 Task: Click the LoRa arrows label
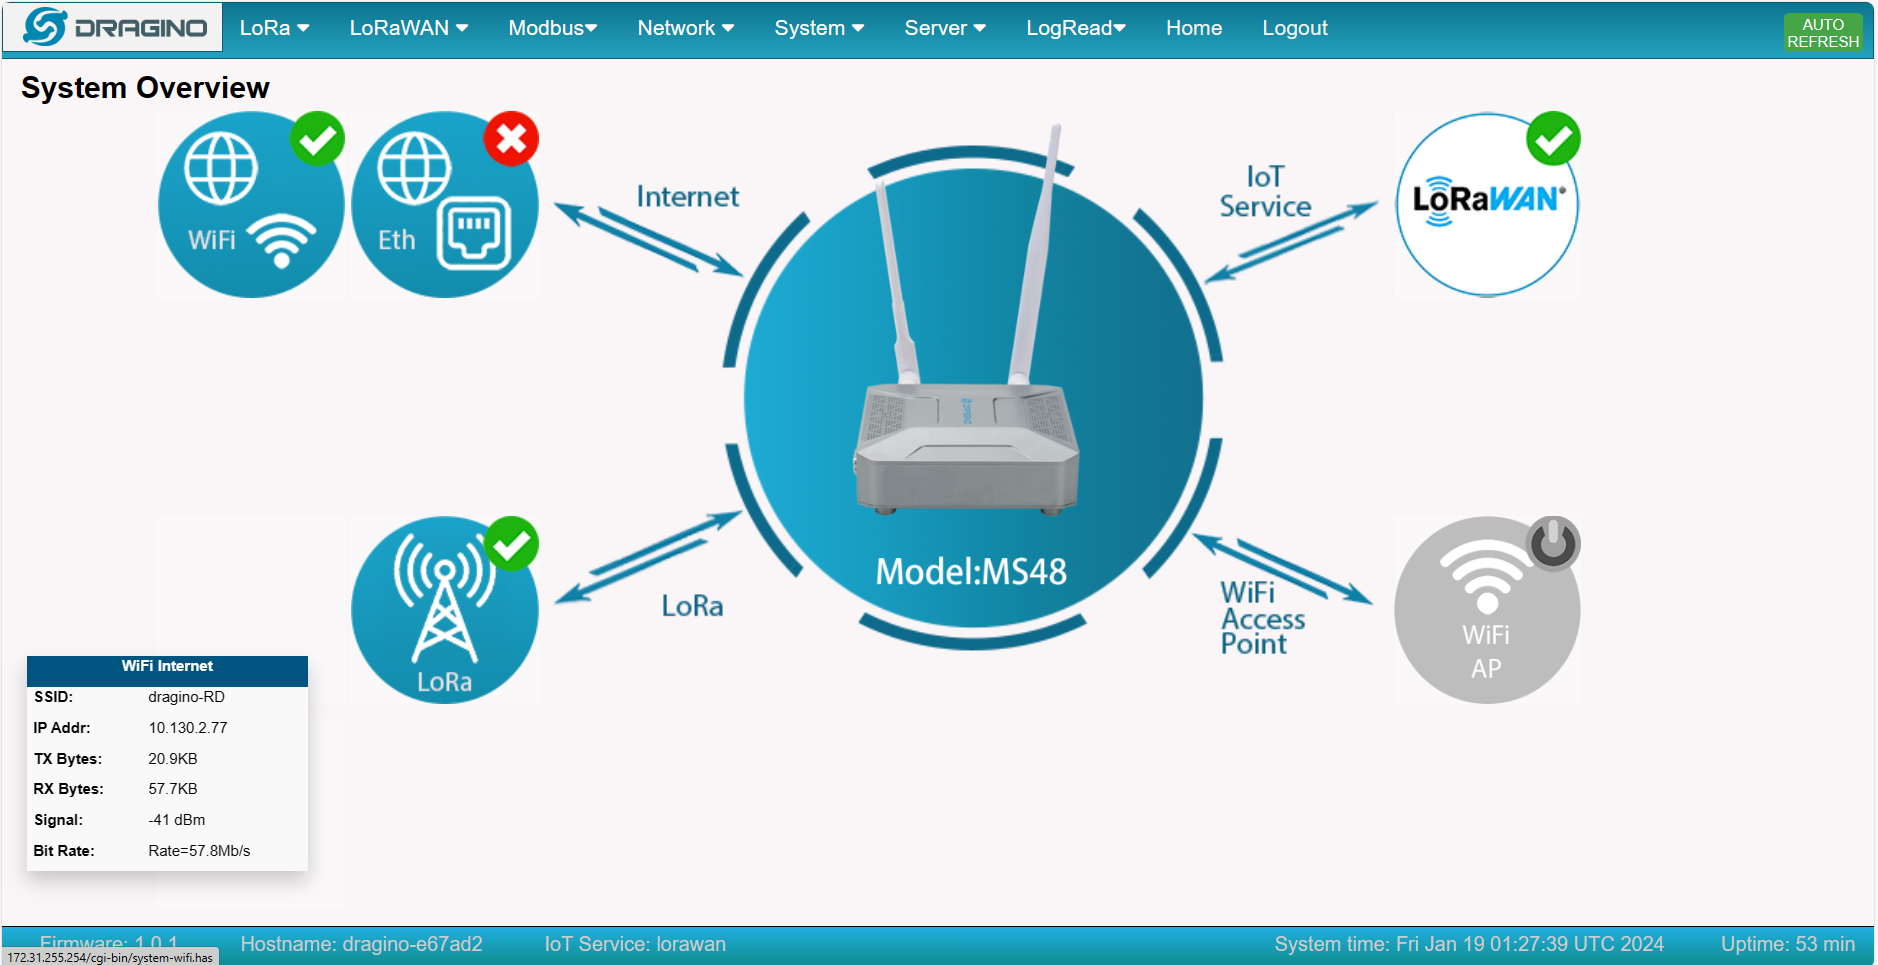click(692, 606)
